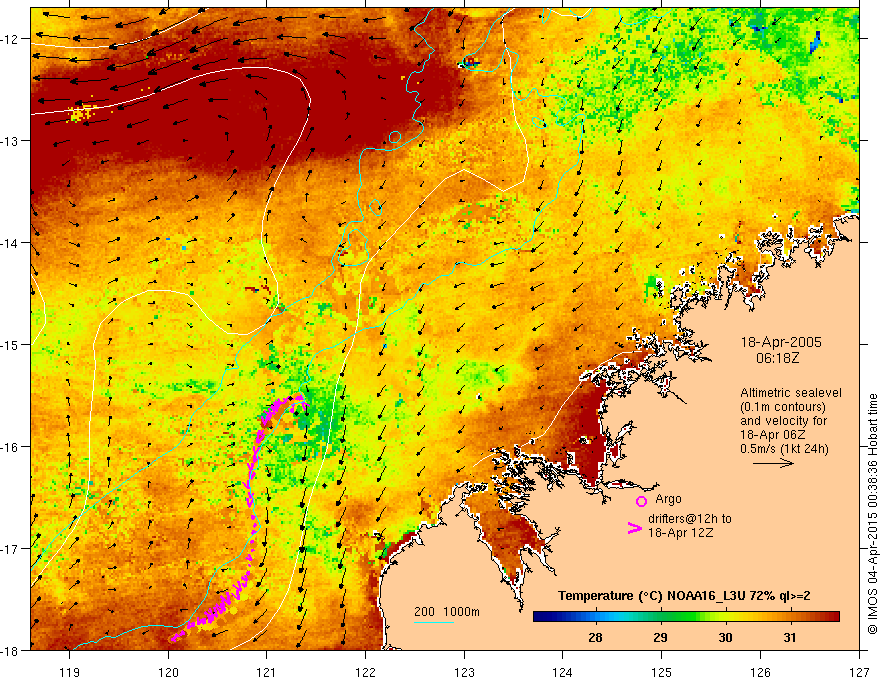This screenshot has height=680, width=880.
Task: Click the colour bar tick label 30
Action: pyautogui.click(x=725, y=637)
